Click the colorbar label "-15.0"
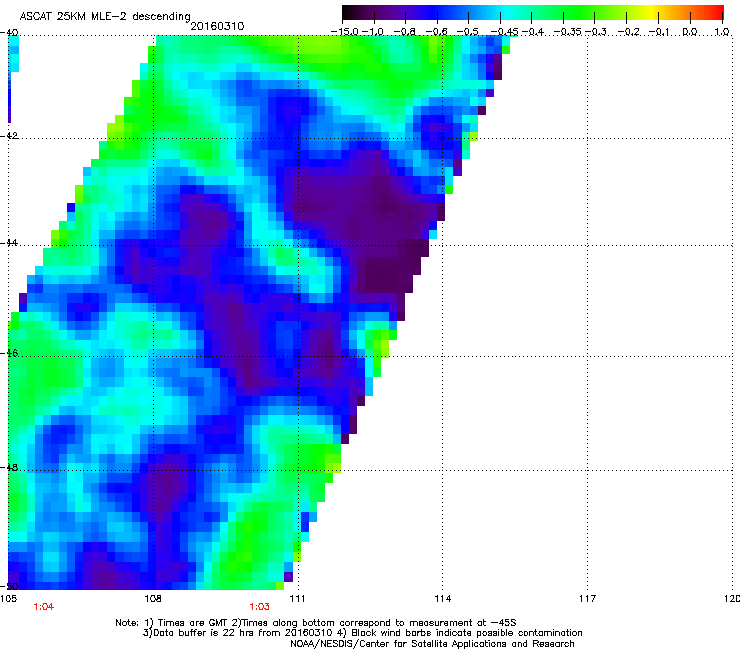The image size is (740, 650). pos(345,32)
